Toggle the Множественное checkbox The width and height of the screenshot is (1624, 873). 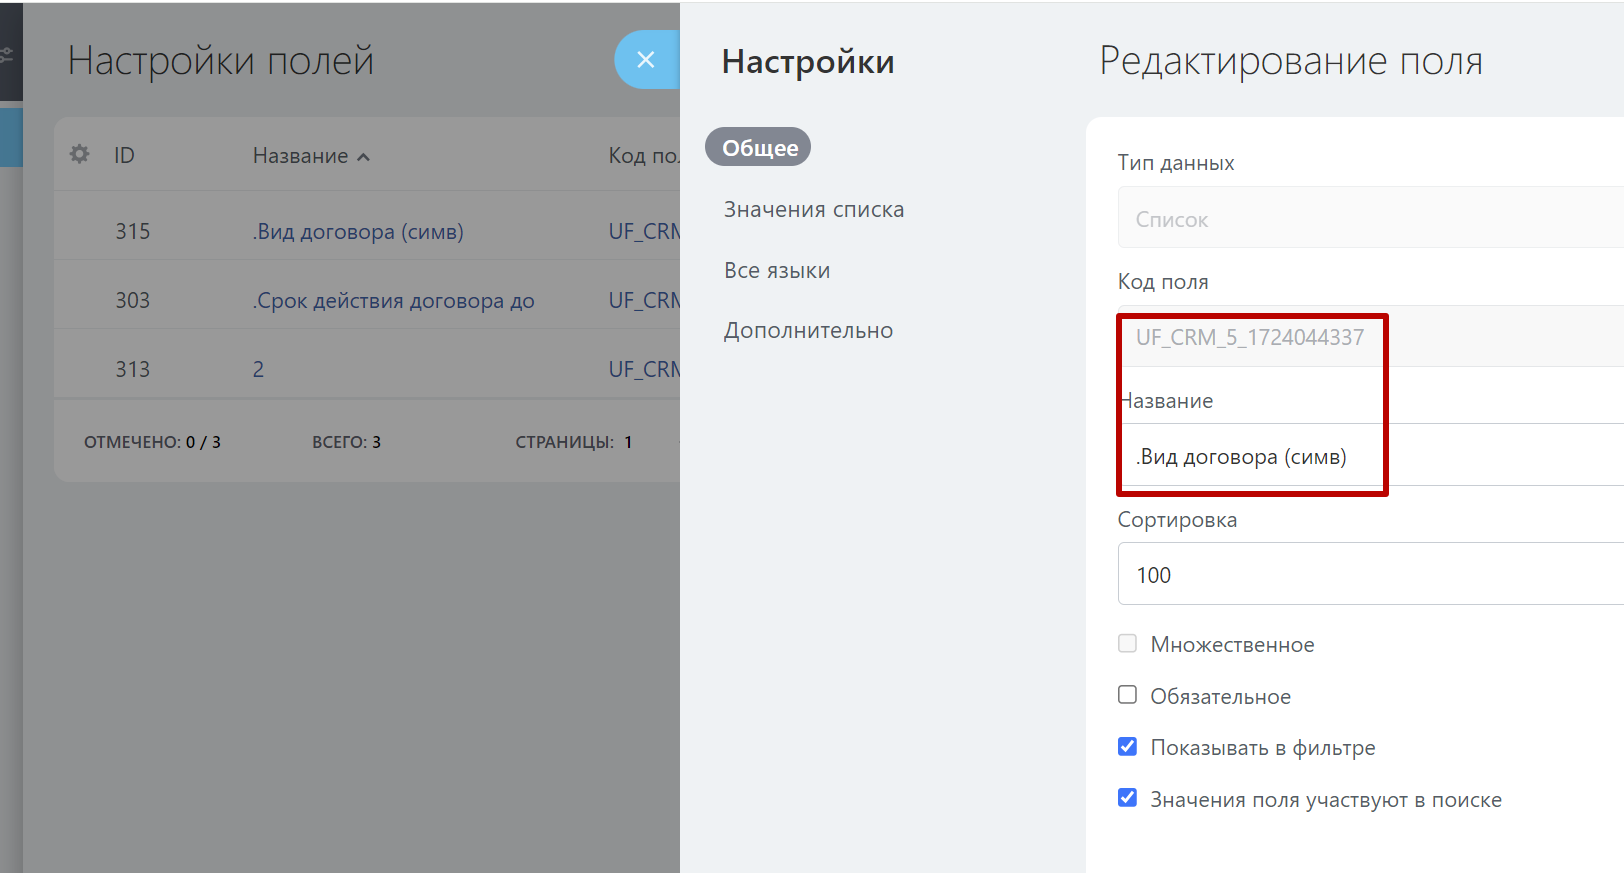coord(1127,644)
